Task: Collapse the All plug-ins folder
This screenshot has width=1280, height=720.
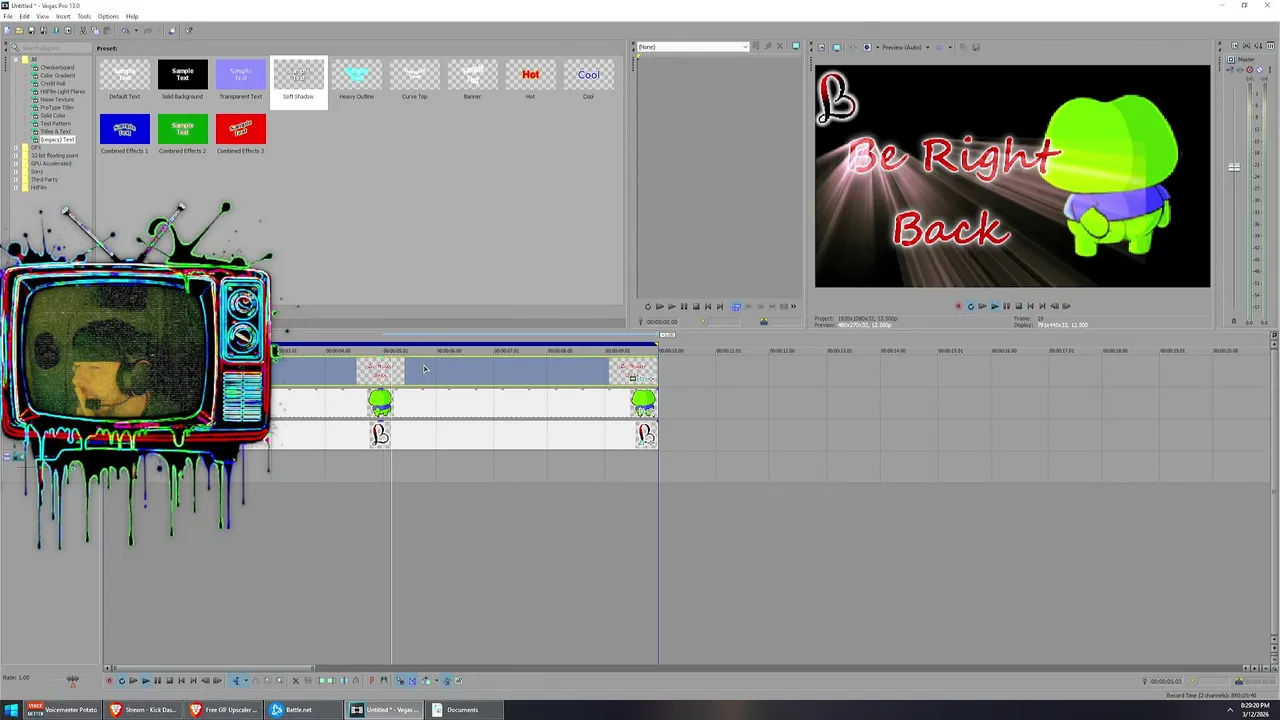Action: (16, 59)
